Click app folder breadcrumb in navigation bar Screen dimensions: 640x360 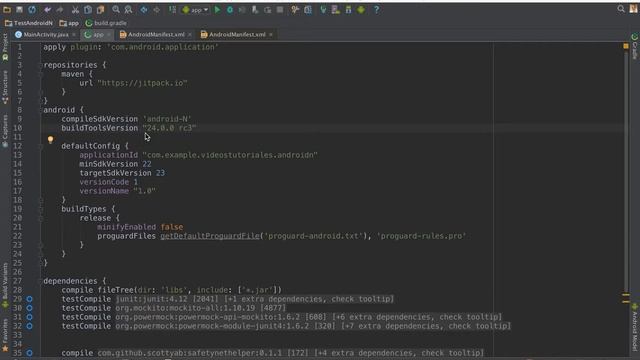69,23
